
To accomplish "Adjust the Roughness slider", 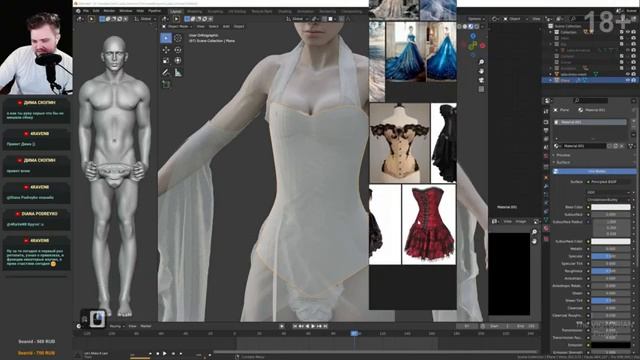I will click(x=611, y=271).
